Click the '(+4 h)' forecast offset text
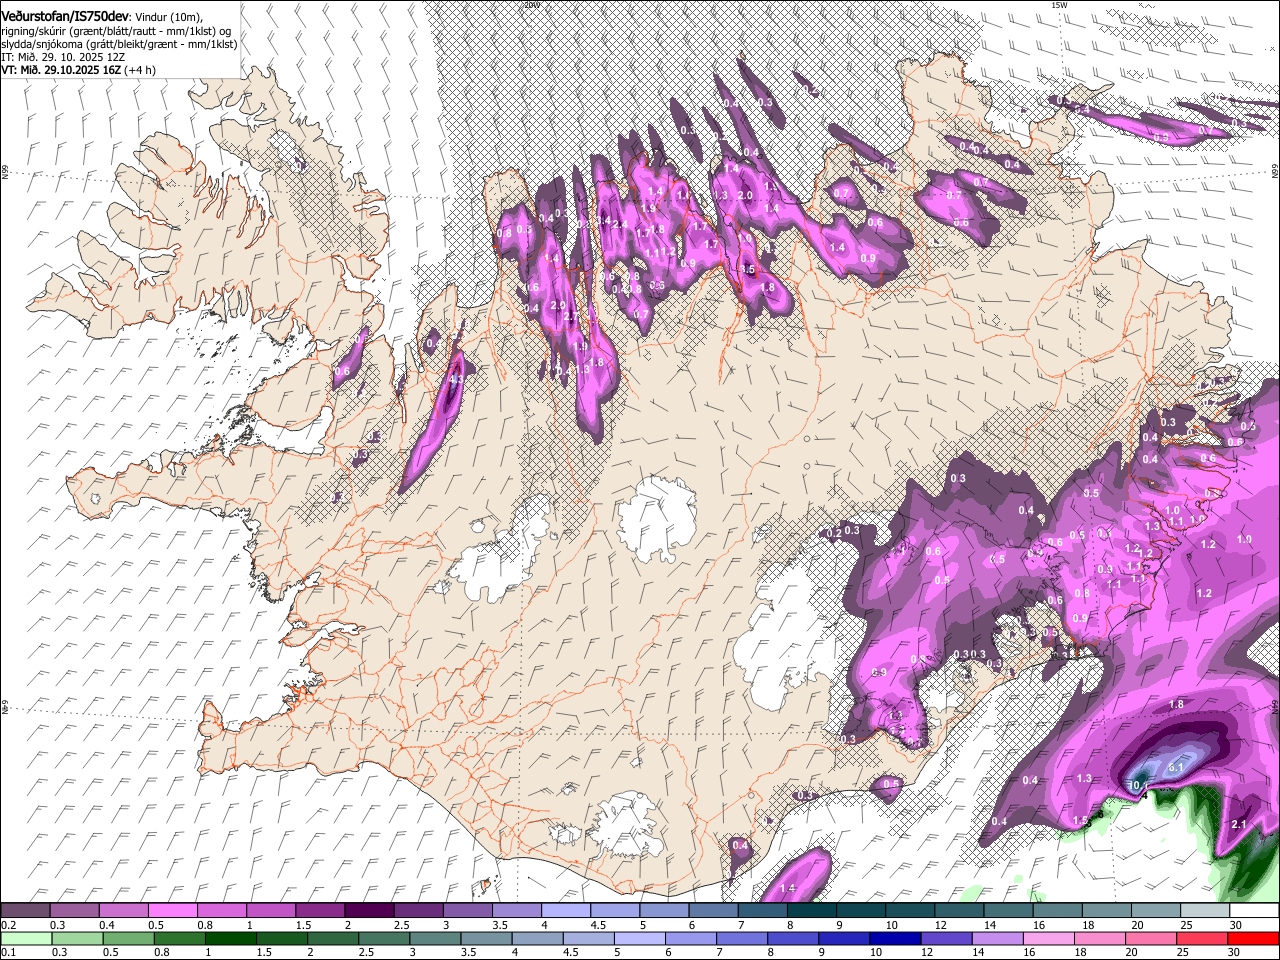The image size is (1280, 960). point(140,70)
